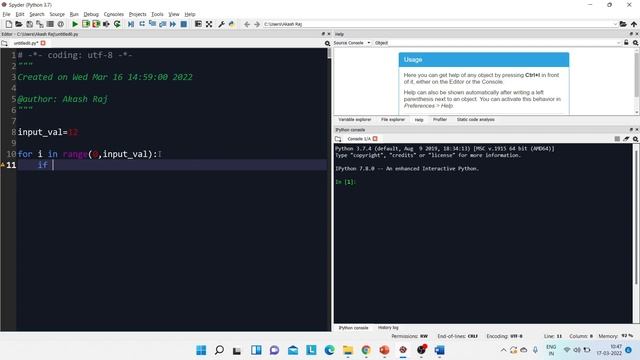
Task: Click the Windows Start button
Action: click(201, 350)
